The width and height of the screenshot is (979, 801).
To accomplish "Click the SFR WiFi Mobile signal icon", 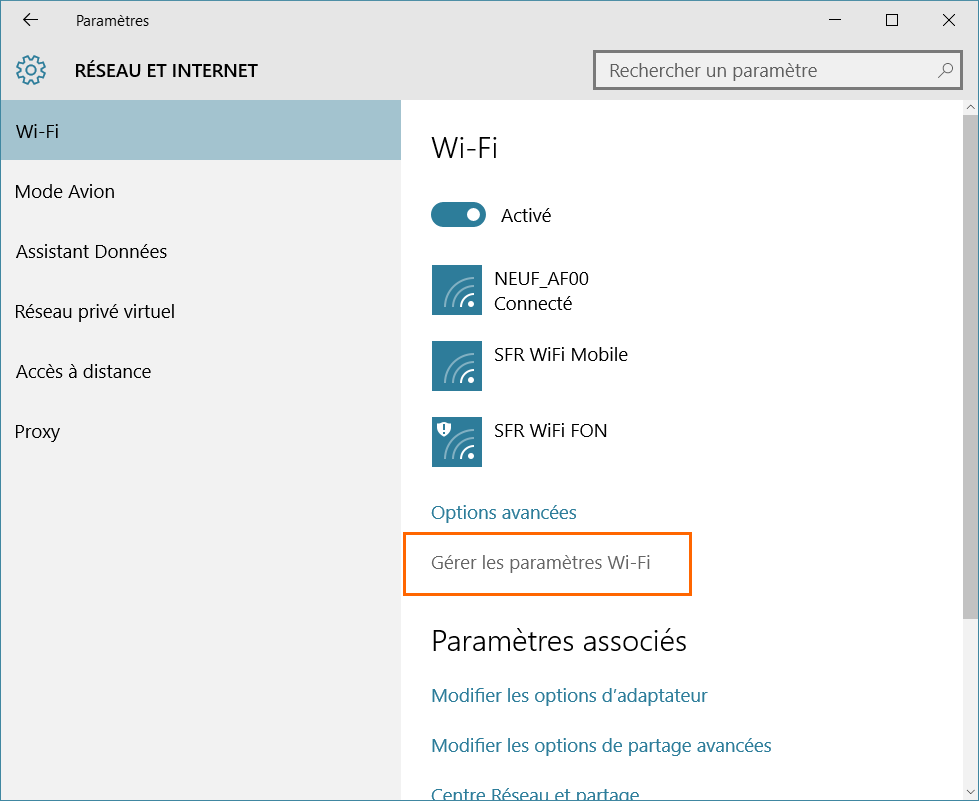I will (457, 366).
